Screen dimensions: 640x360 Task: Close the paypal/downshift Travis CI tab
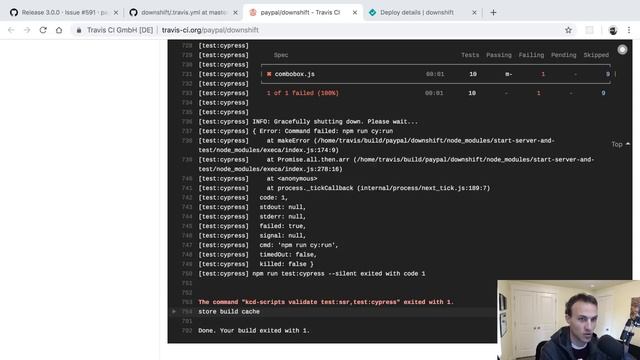coord(355,13)
